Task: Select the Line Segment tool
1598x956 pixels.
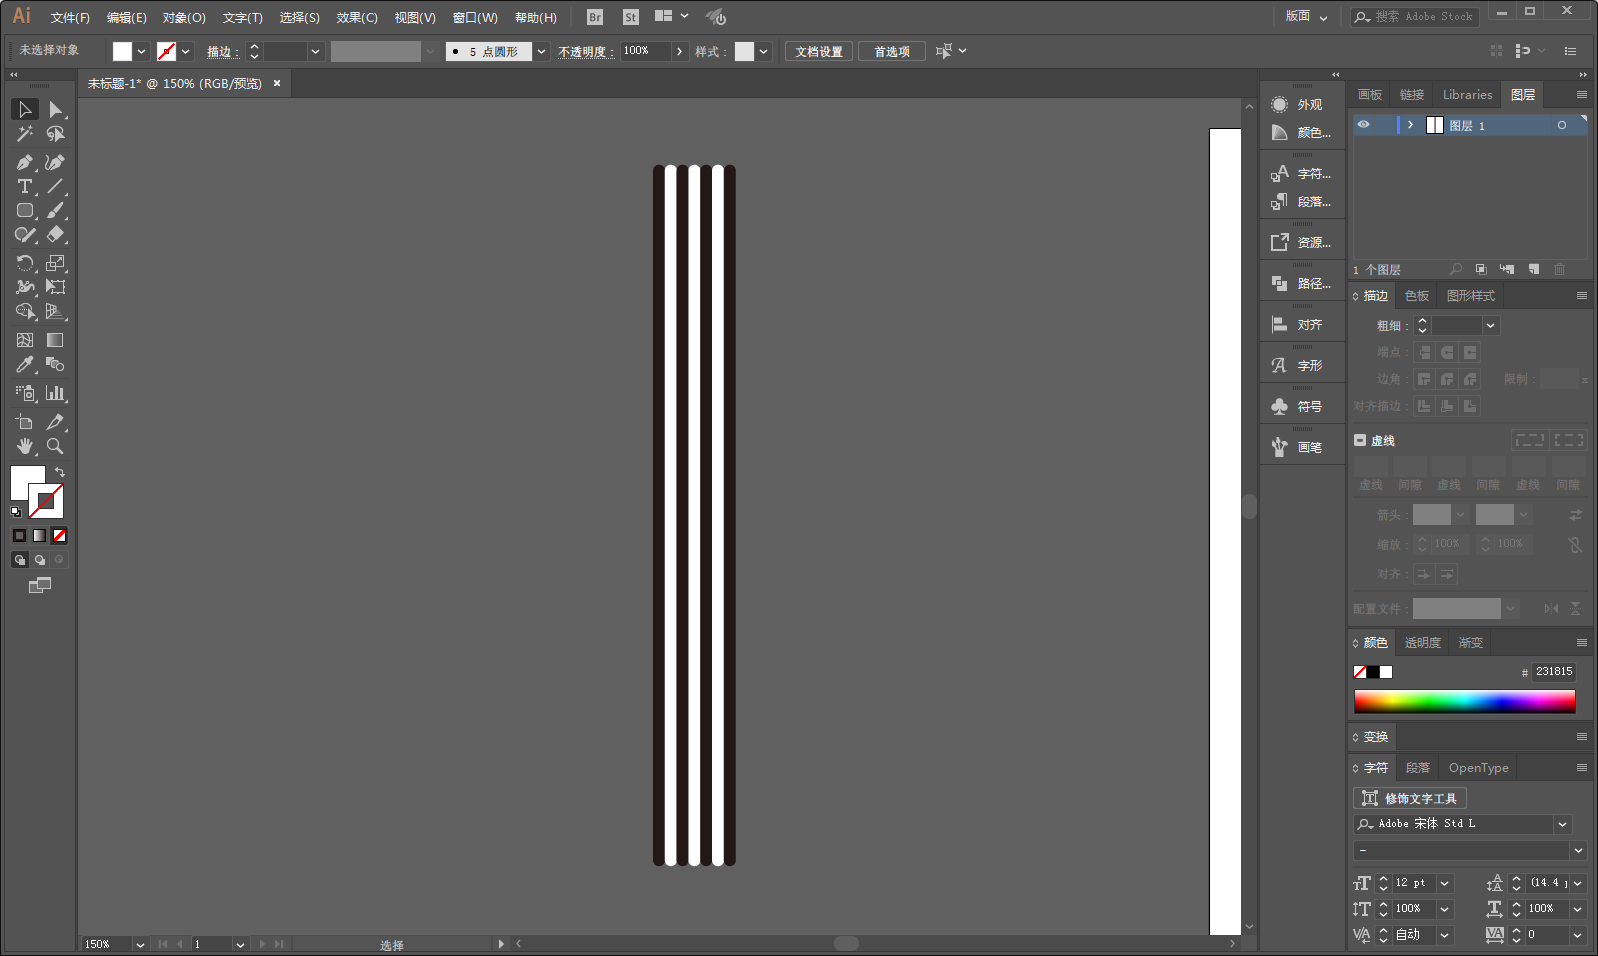Action: pyautogui.click(x=56, y=186)
